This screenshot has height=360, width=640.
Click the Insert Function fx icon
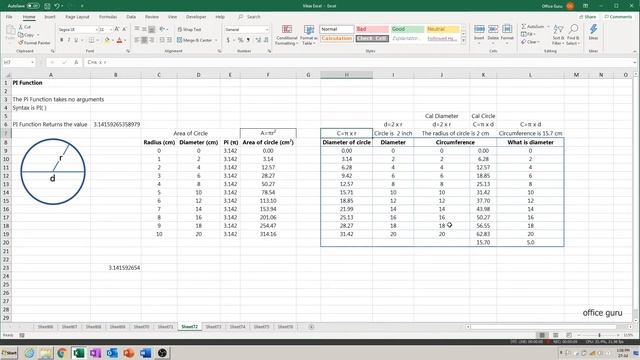coord(76,62)
